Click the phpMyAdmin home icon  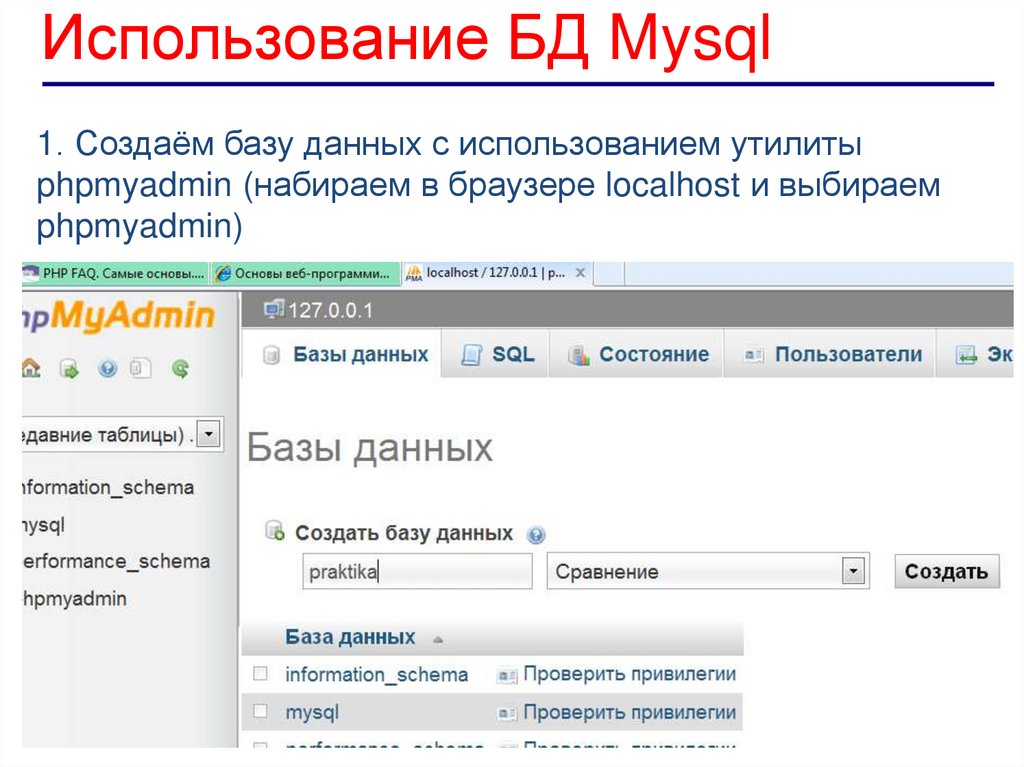(31, 368)
